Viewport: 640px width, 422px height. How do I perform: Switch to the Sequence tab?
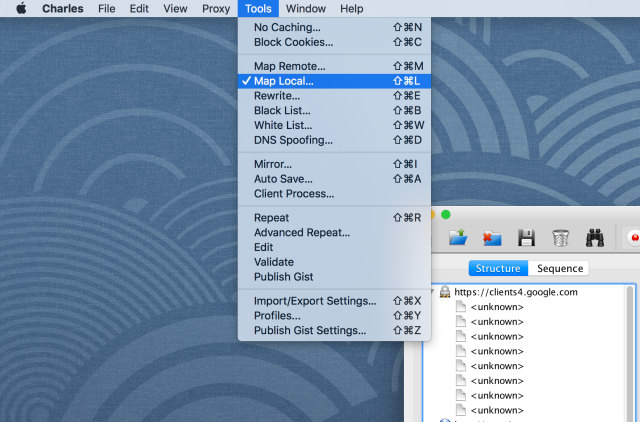pyautogui.click(x=559, y=268)
